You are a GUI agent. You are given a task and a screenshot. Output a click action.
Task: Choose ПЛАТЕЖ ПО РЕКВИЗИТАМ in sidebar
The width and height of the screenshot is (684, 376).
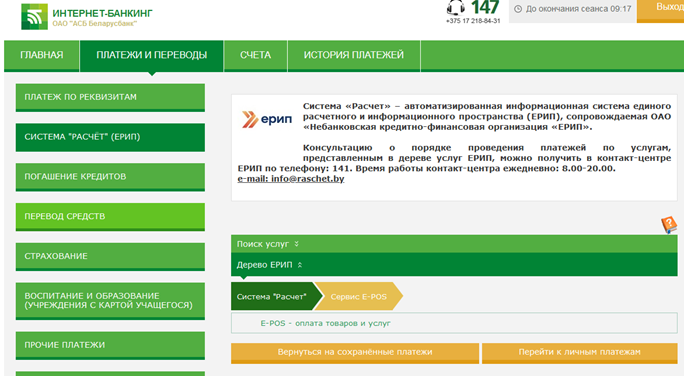click(x=110, y=97)
